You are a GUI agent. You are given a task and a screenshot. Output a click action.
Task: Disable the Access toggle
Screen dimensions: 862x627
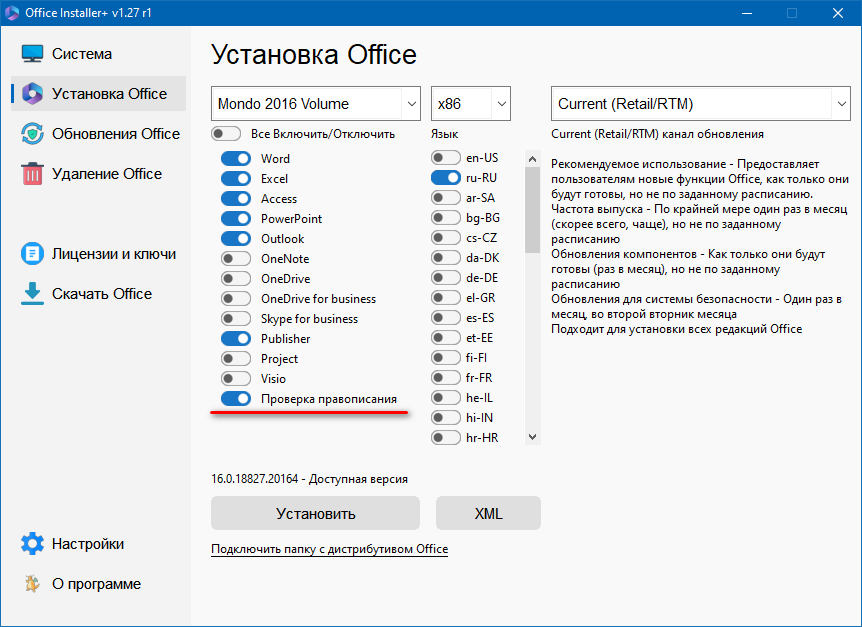(x=236, y=198)
